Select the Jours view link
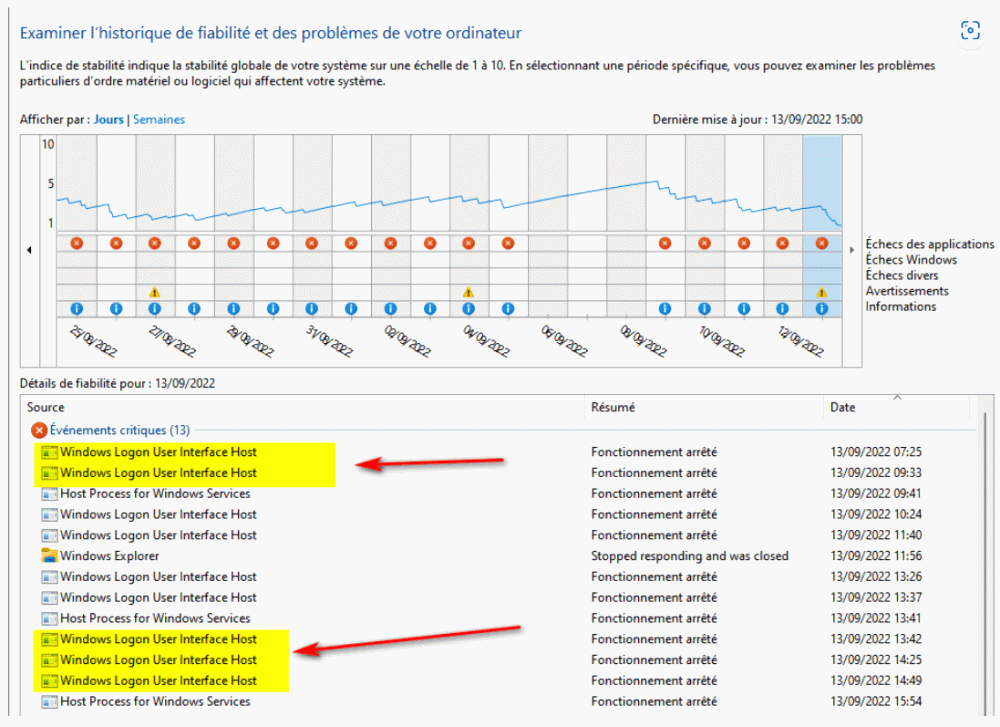Viewport: 1000px width, 727px height. [108, 119]
